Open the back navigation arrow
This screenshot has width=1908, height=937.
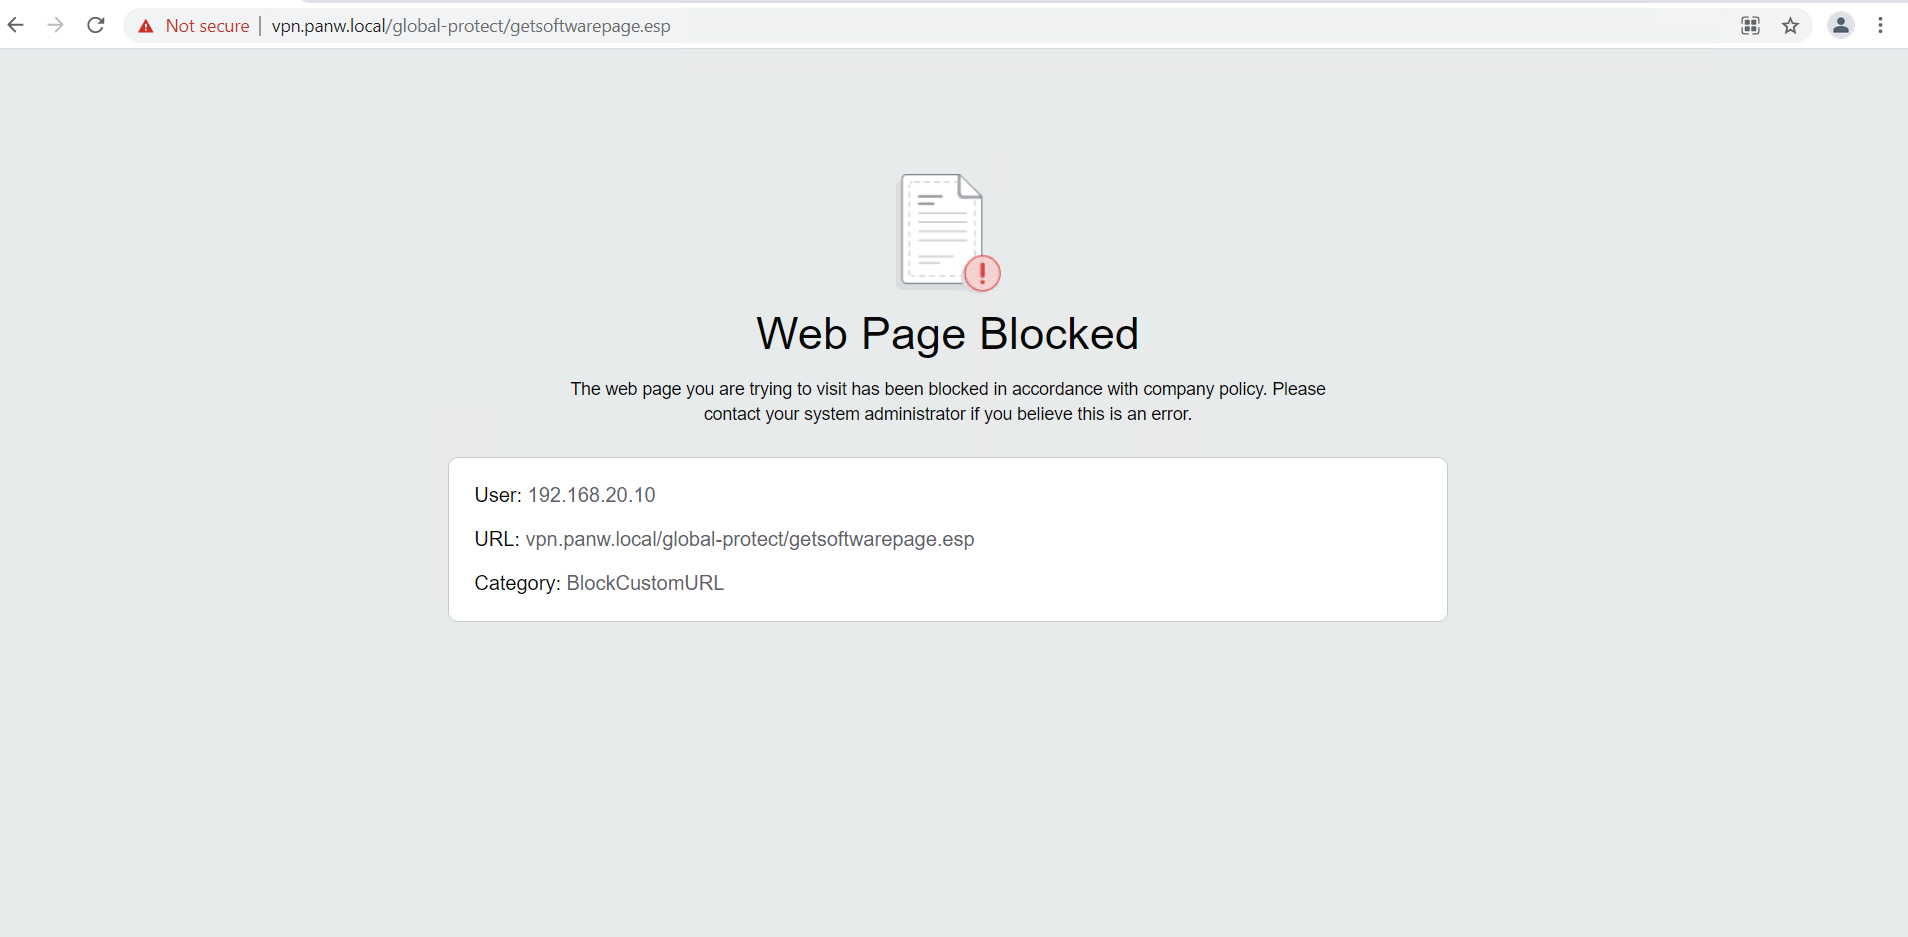coord(16,25)
